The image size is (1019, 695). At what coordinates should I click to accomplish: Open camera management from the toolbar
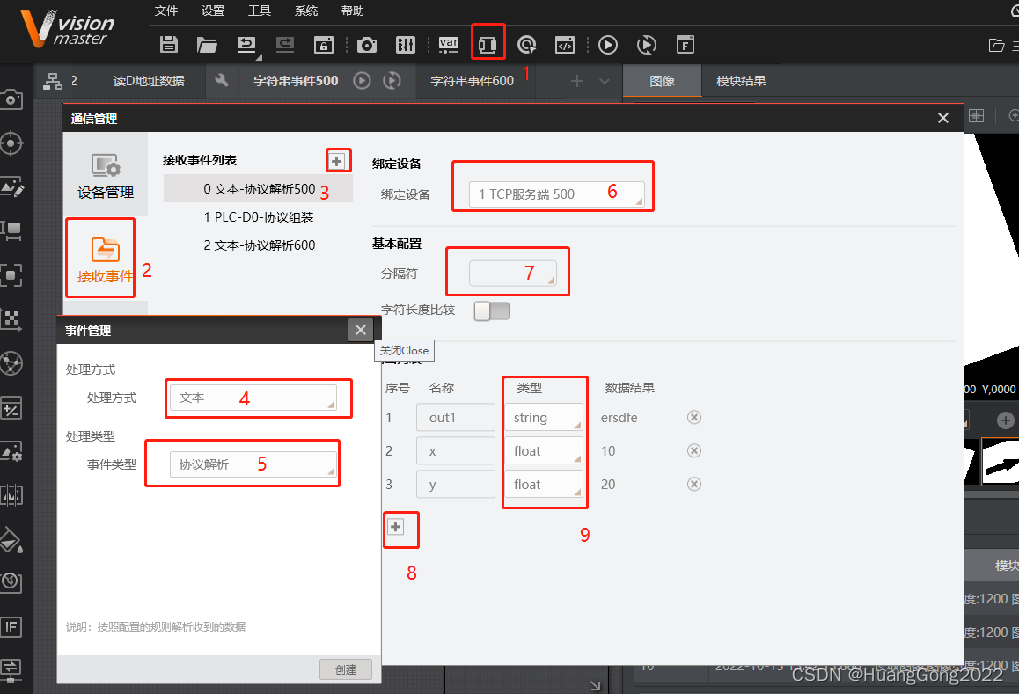pyautogui.click(x=367, y=44)
